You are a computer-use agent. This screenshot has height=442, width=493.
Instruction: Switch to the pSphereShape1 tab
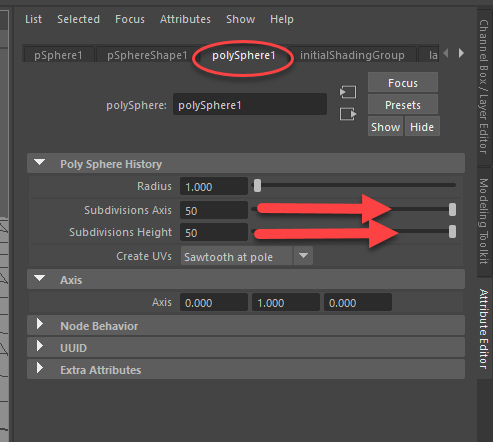(147, 55)
